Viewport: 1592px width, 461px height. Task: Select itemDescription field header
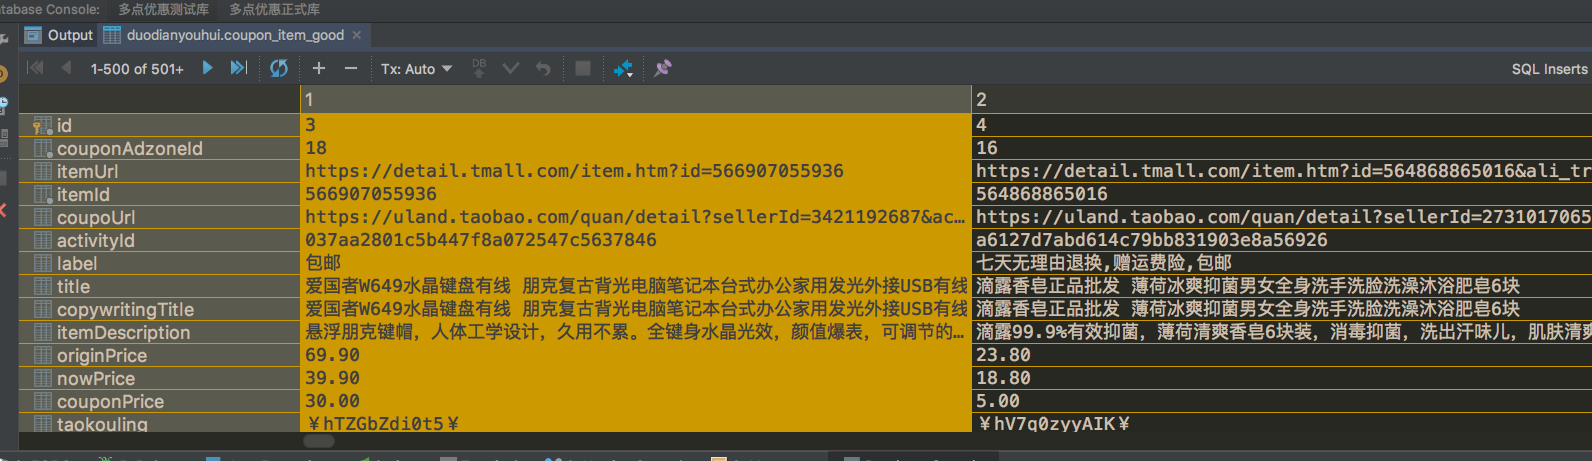tap(160, 332)
